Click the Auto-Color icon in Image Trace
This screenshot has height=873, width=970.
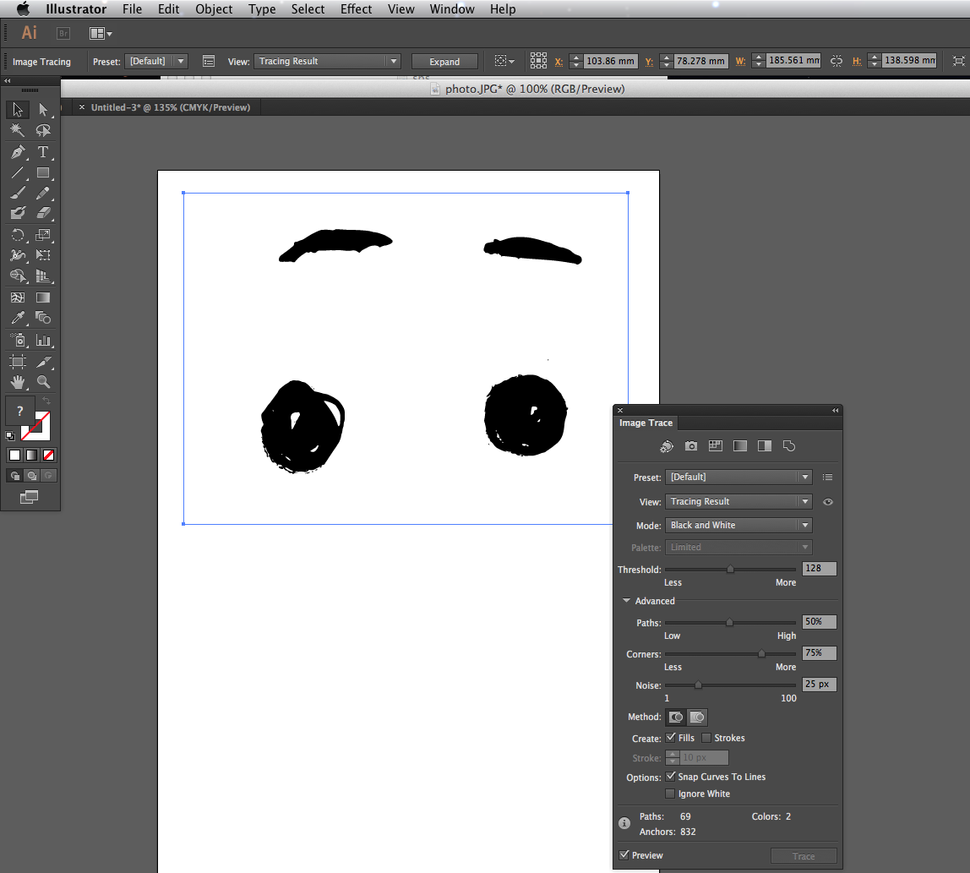[666, 447]
